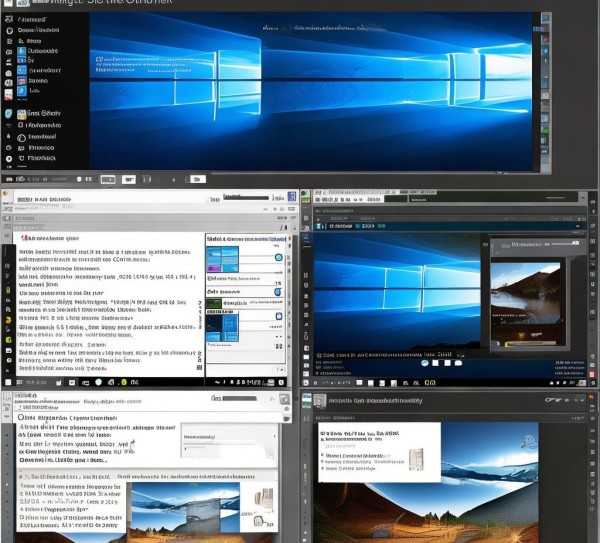Click the round blue icon beside the tile-grid thumbnail
This screenshot has width=600, height=543.
pyautogui.click(x=279, y=258)
